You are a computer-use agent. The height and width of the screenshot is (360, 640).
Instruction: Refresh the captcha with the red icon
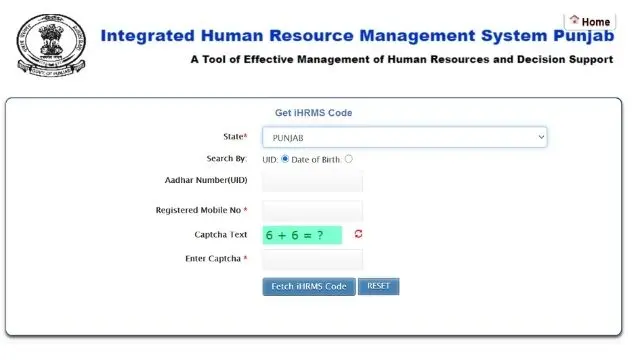coord(358,234)
